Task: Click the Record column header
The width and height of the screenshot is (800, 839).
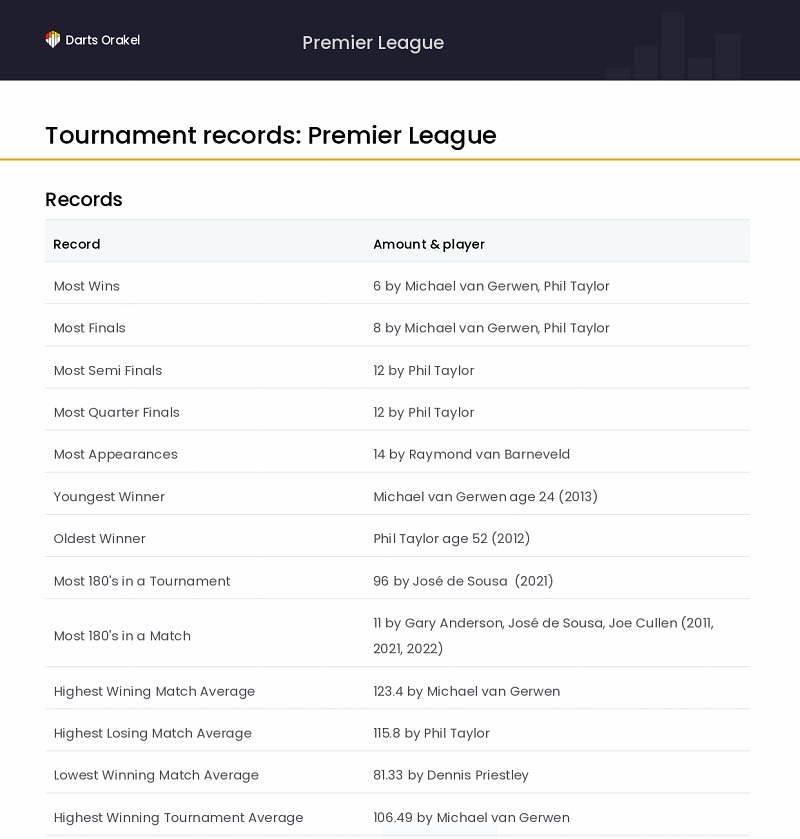Action: pos(77,244)
